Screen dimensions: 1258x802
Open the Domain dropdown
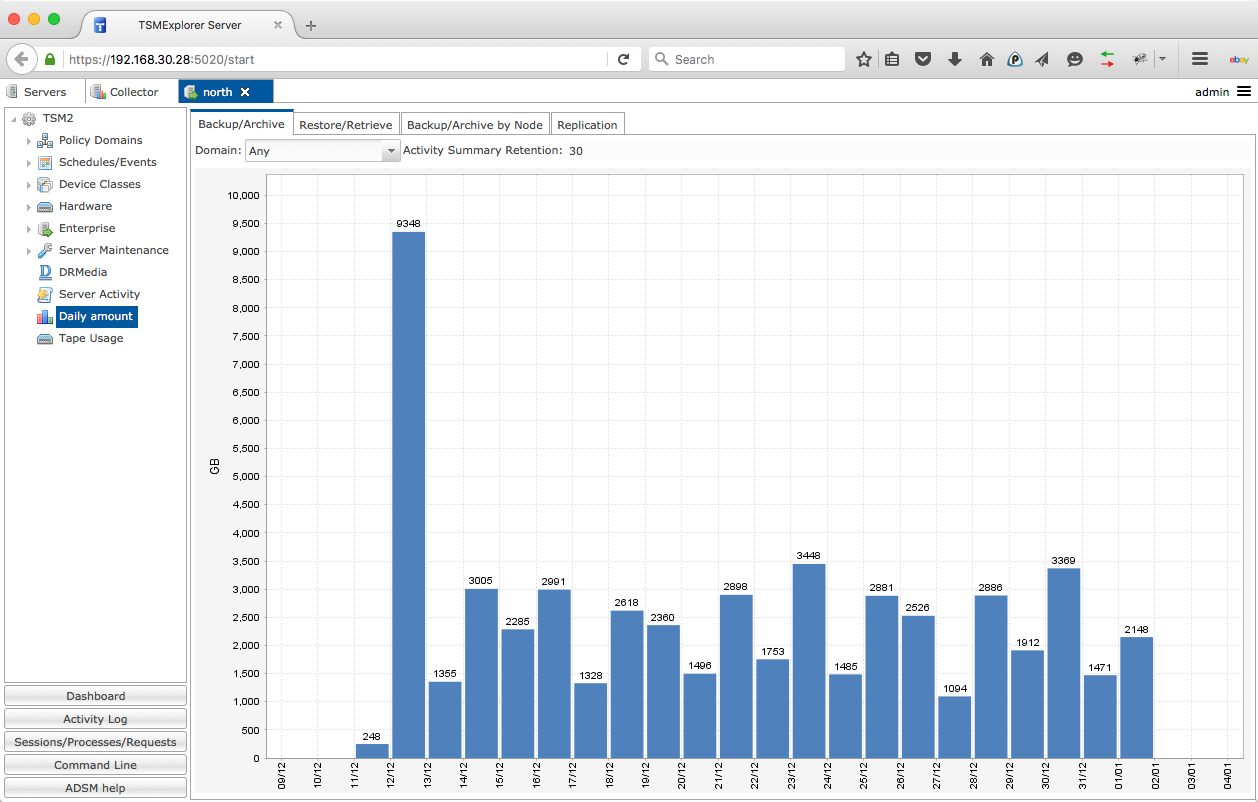(390, 151)
